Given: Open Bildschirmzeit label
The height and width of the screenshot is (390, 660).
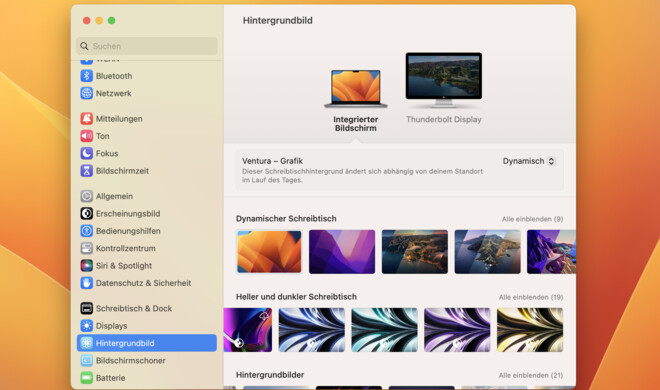Looking at the screenshot, I should [122, 171].
